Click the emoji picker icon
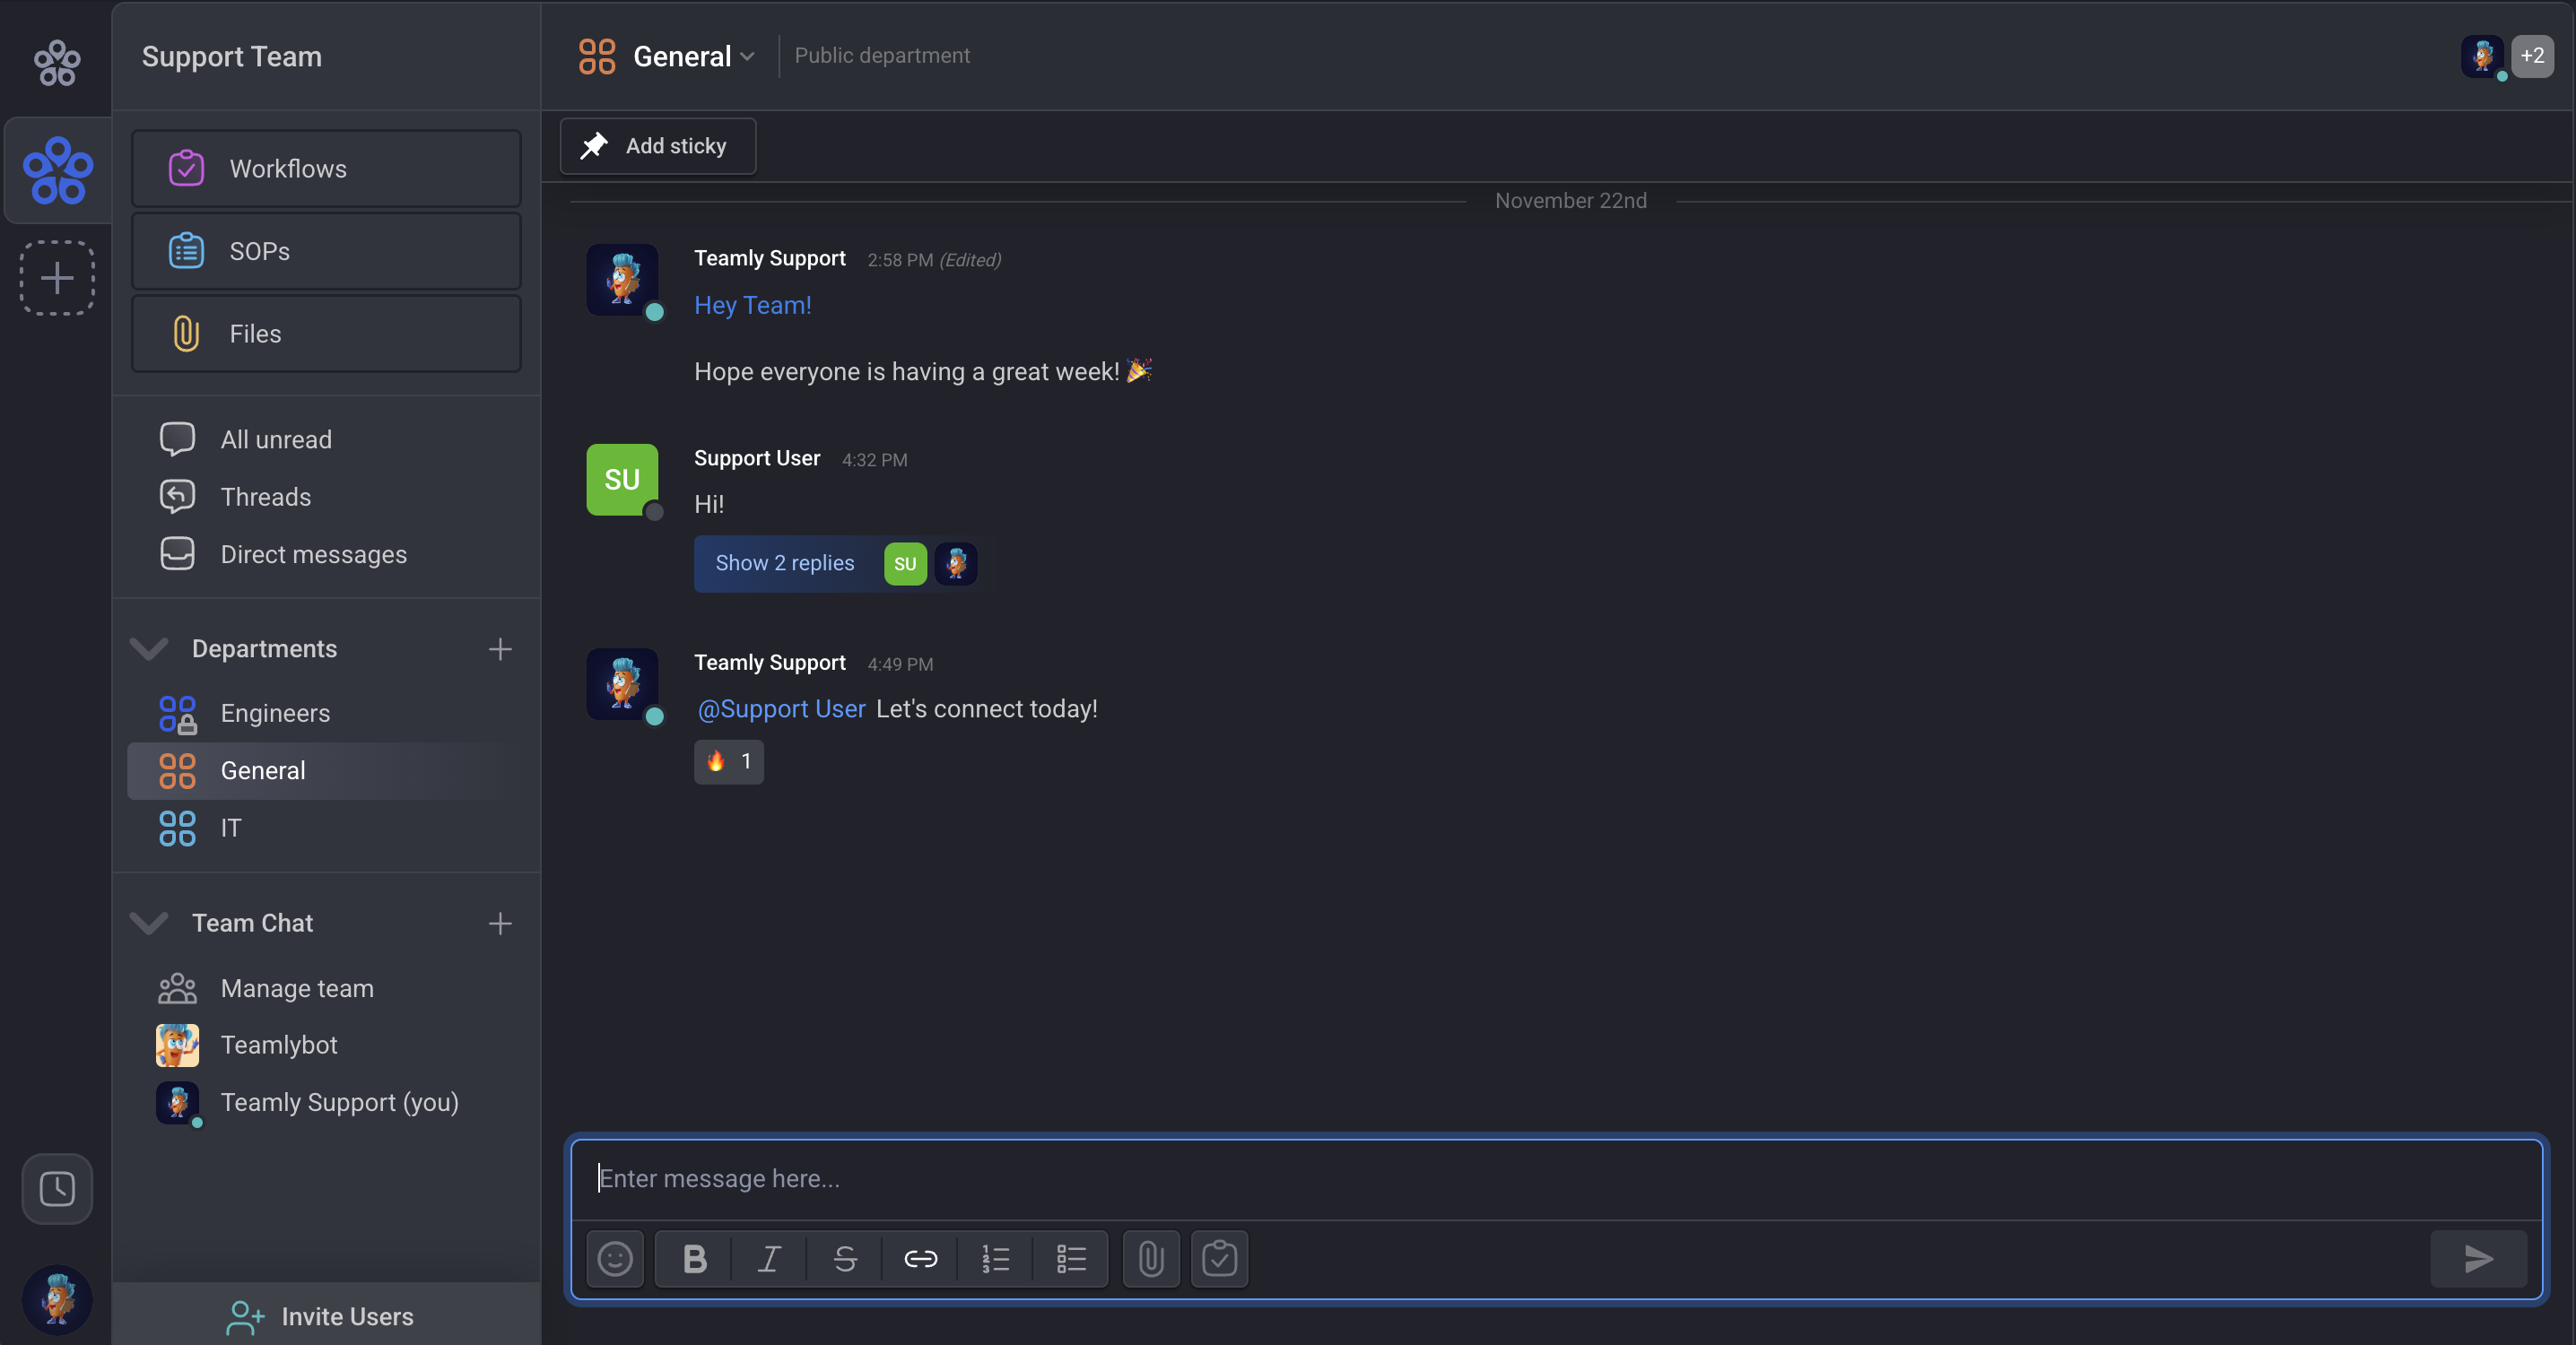The image size is (2576, 1345). (614, 1258)
